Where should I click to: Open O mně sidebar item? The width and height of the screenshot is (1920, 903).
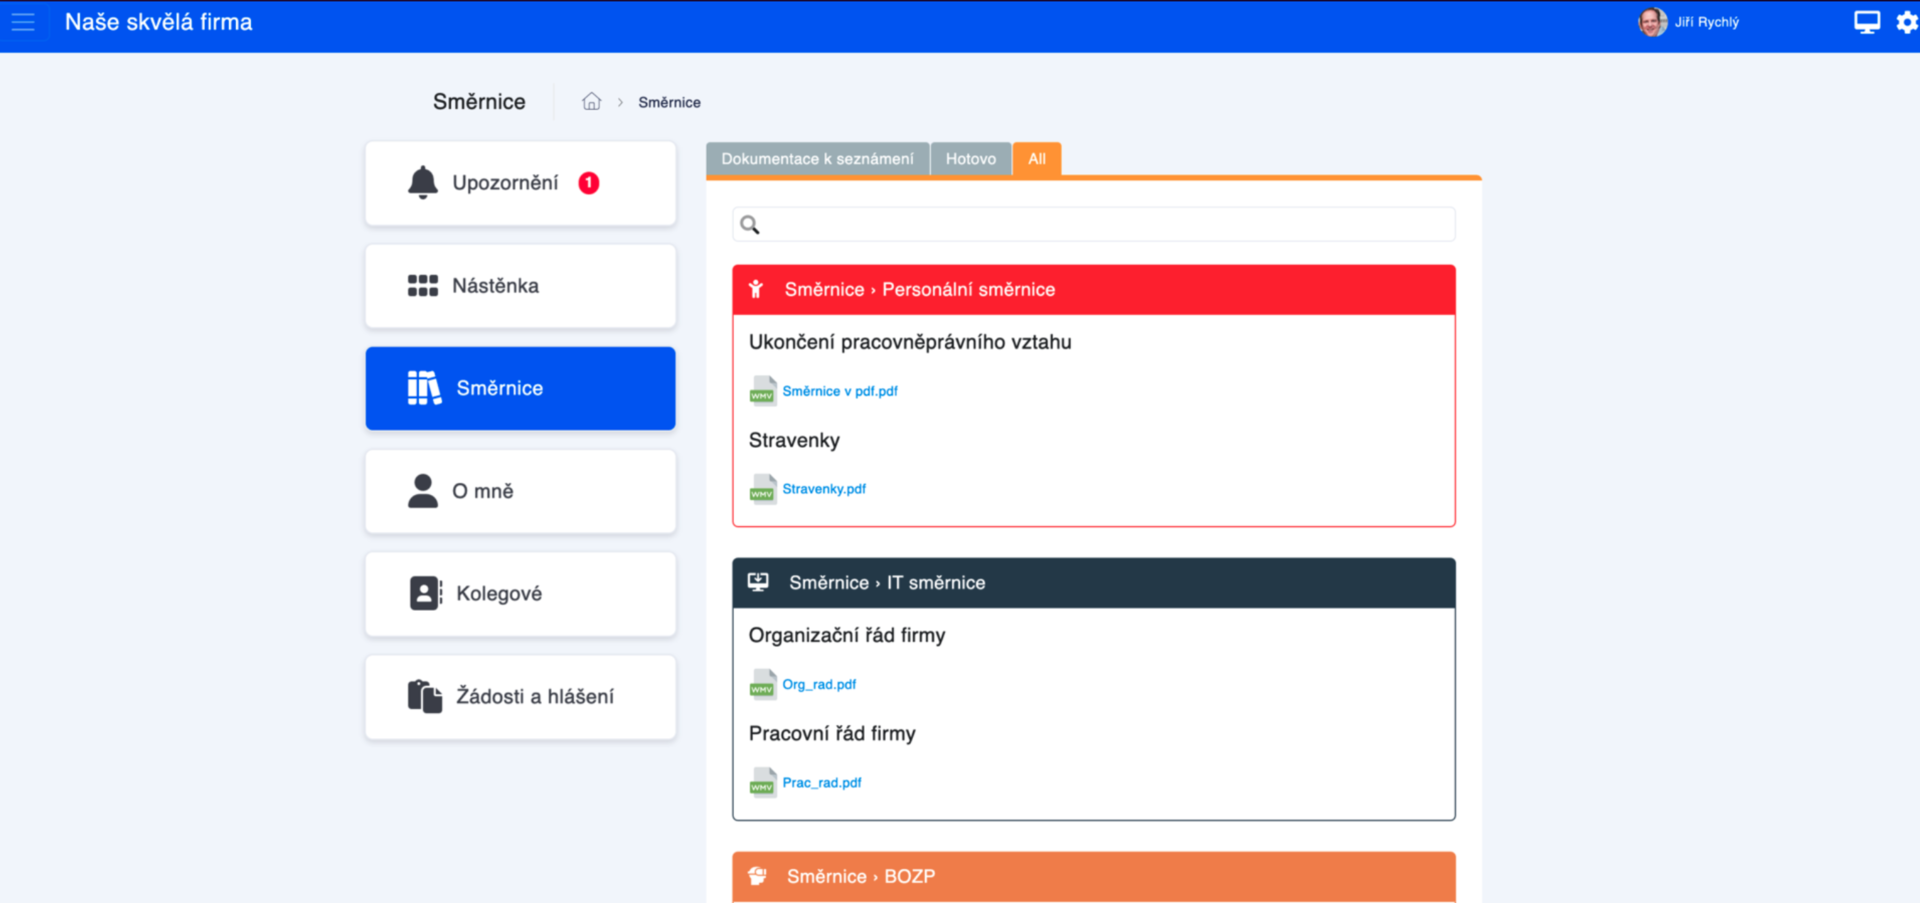(520, 491)
